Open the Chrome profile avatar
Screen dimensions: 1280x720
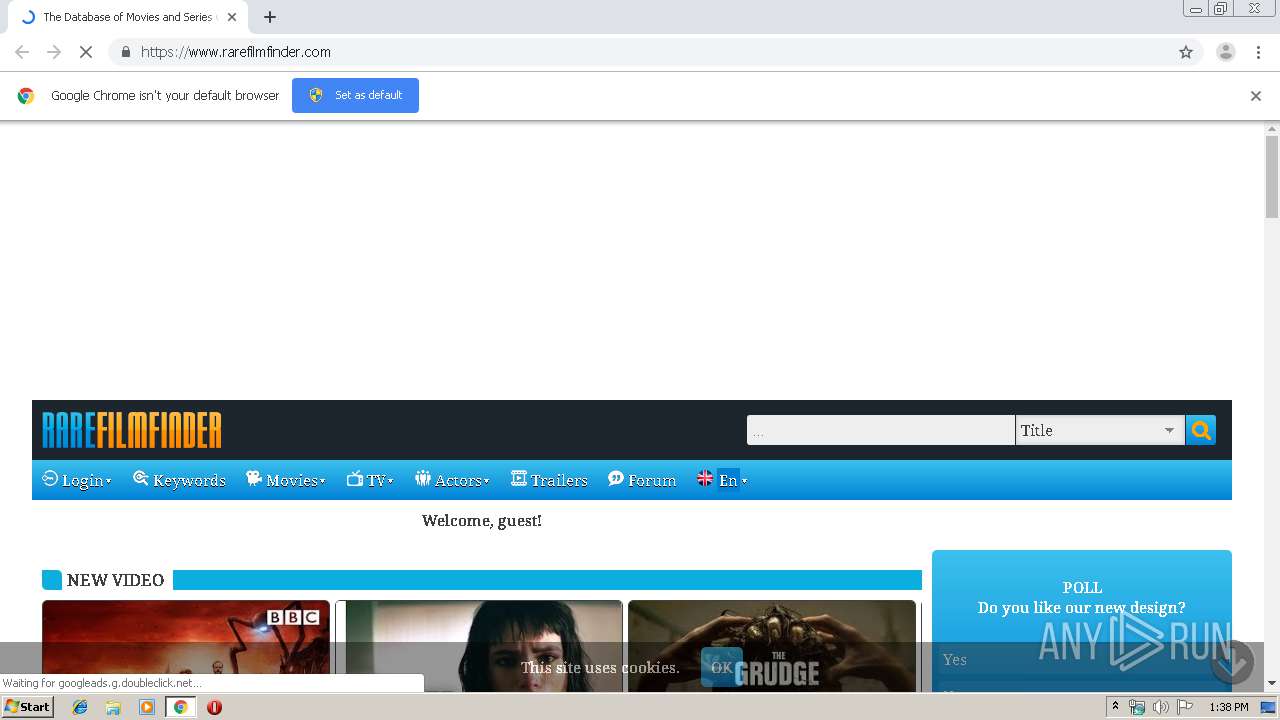[x=1226, y=52]
